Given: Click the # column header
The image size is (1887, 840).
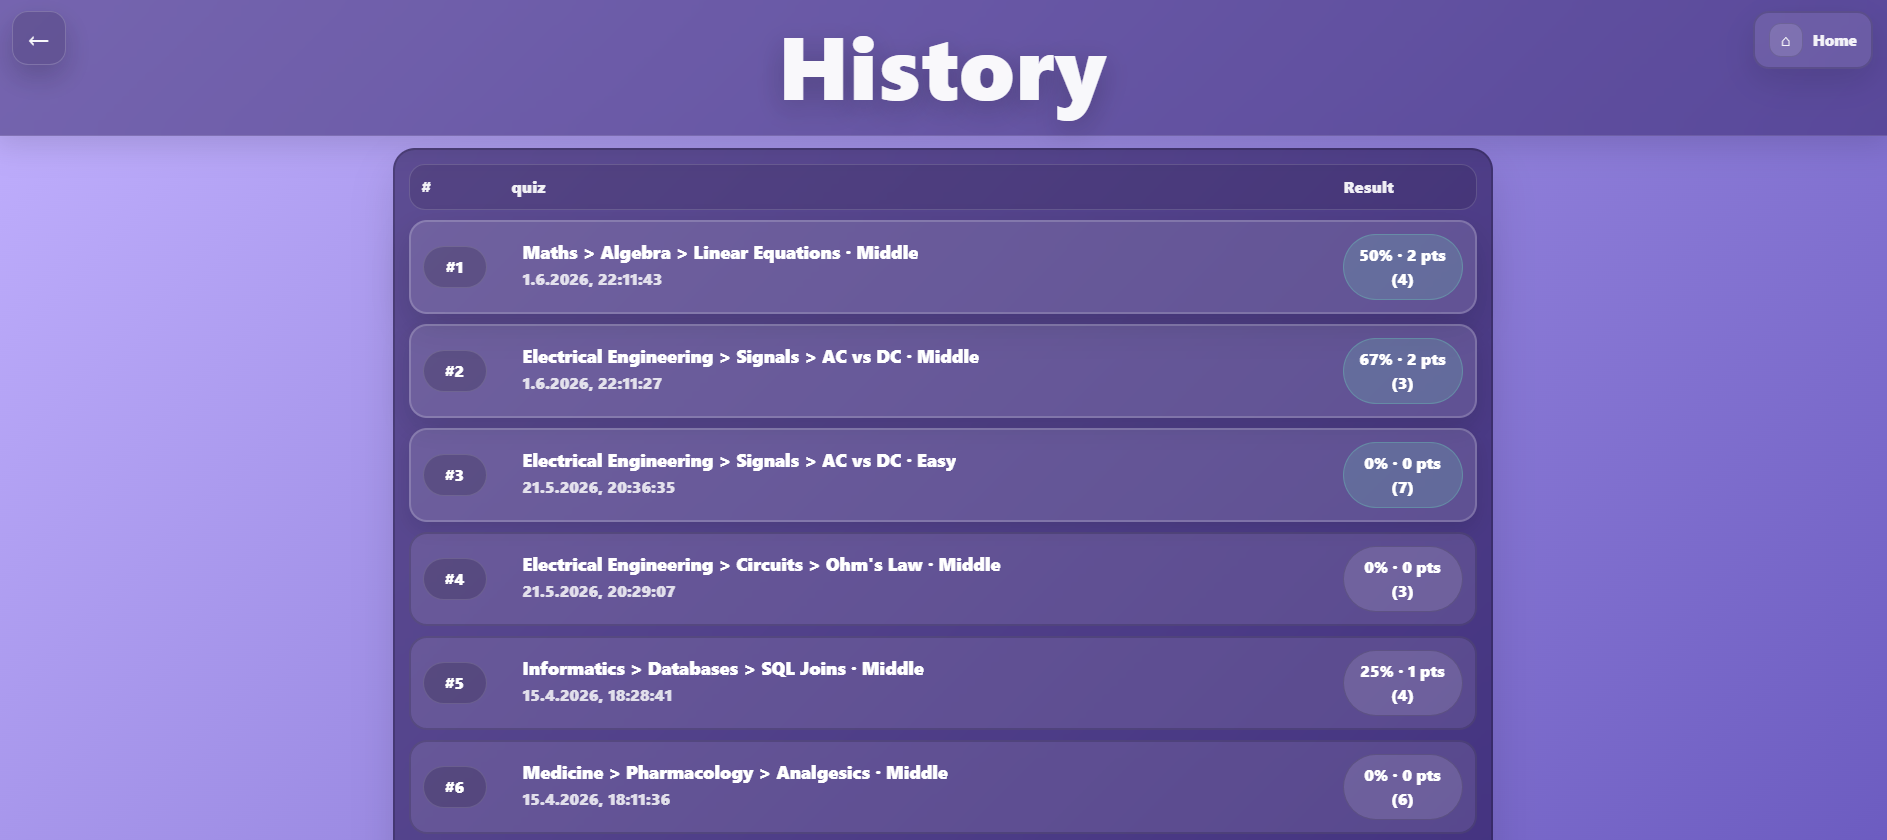Looking at the screenshot, I should [426, 188].
